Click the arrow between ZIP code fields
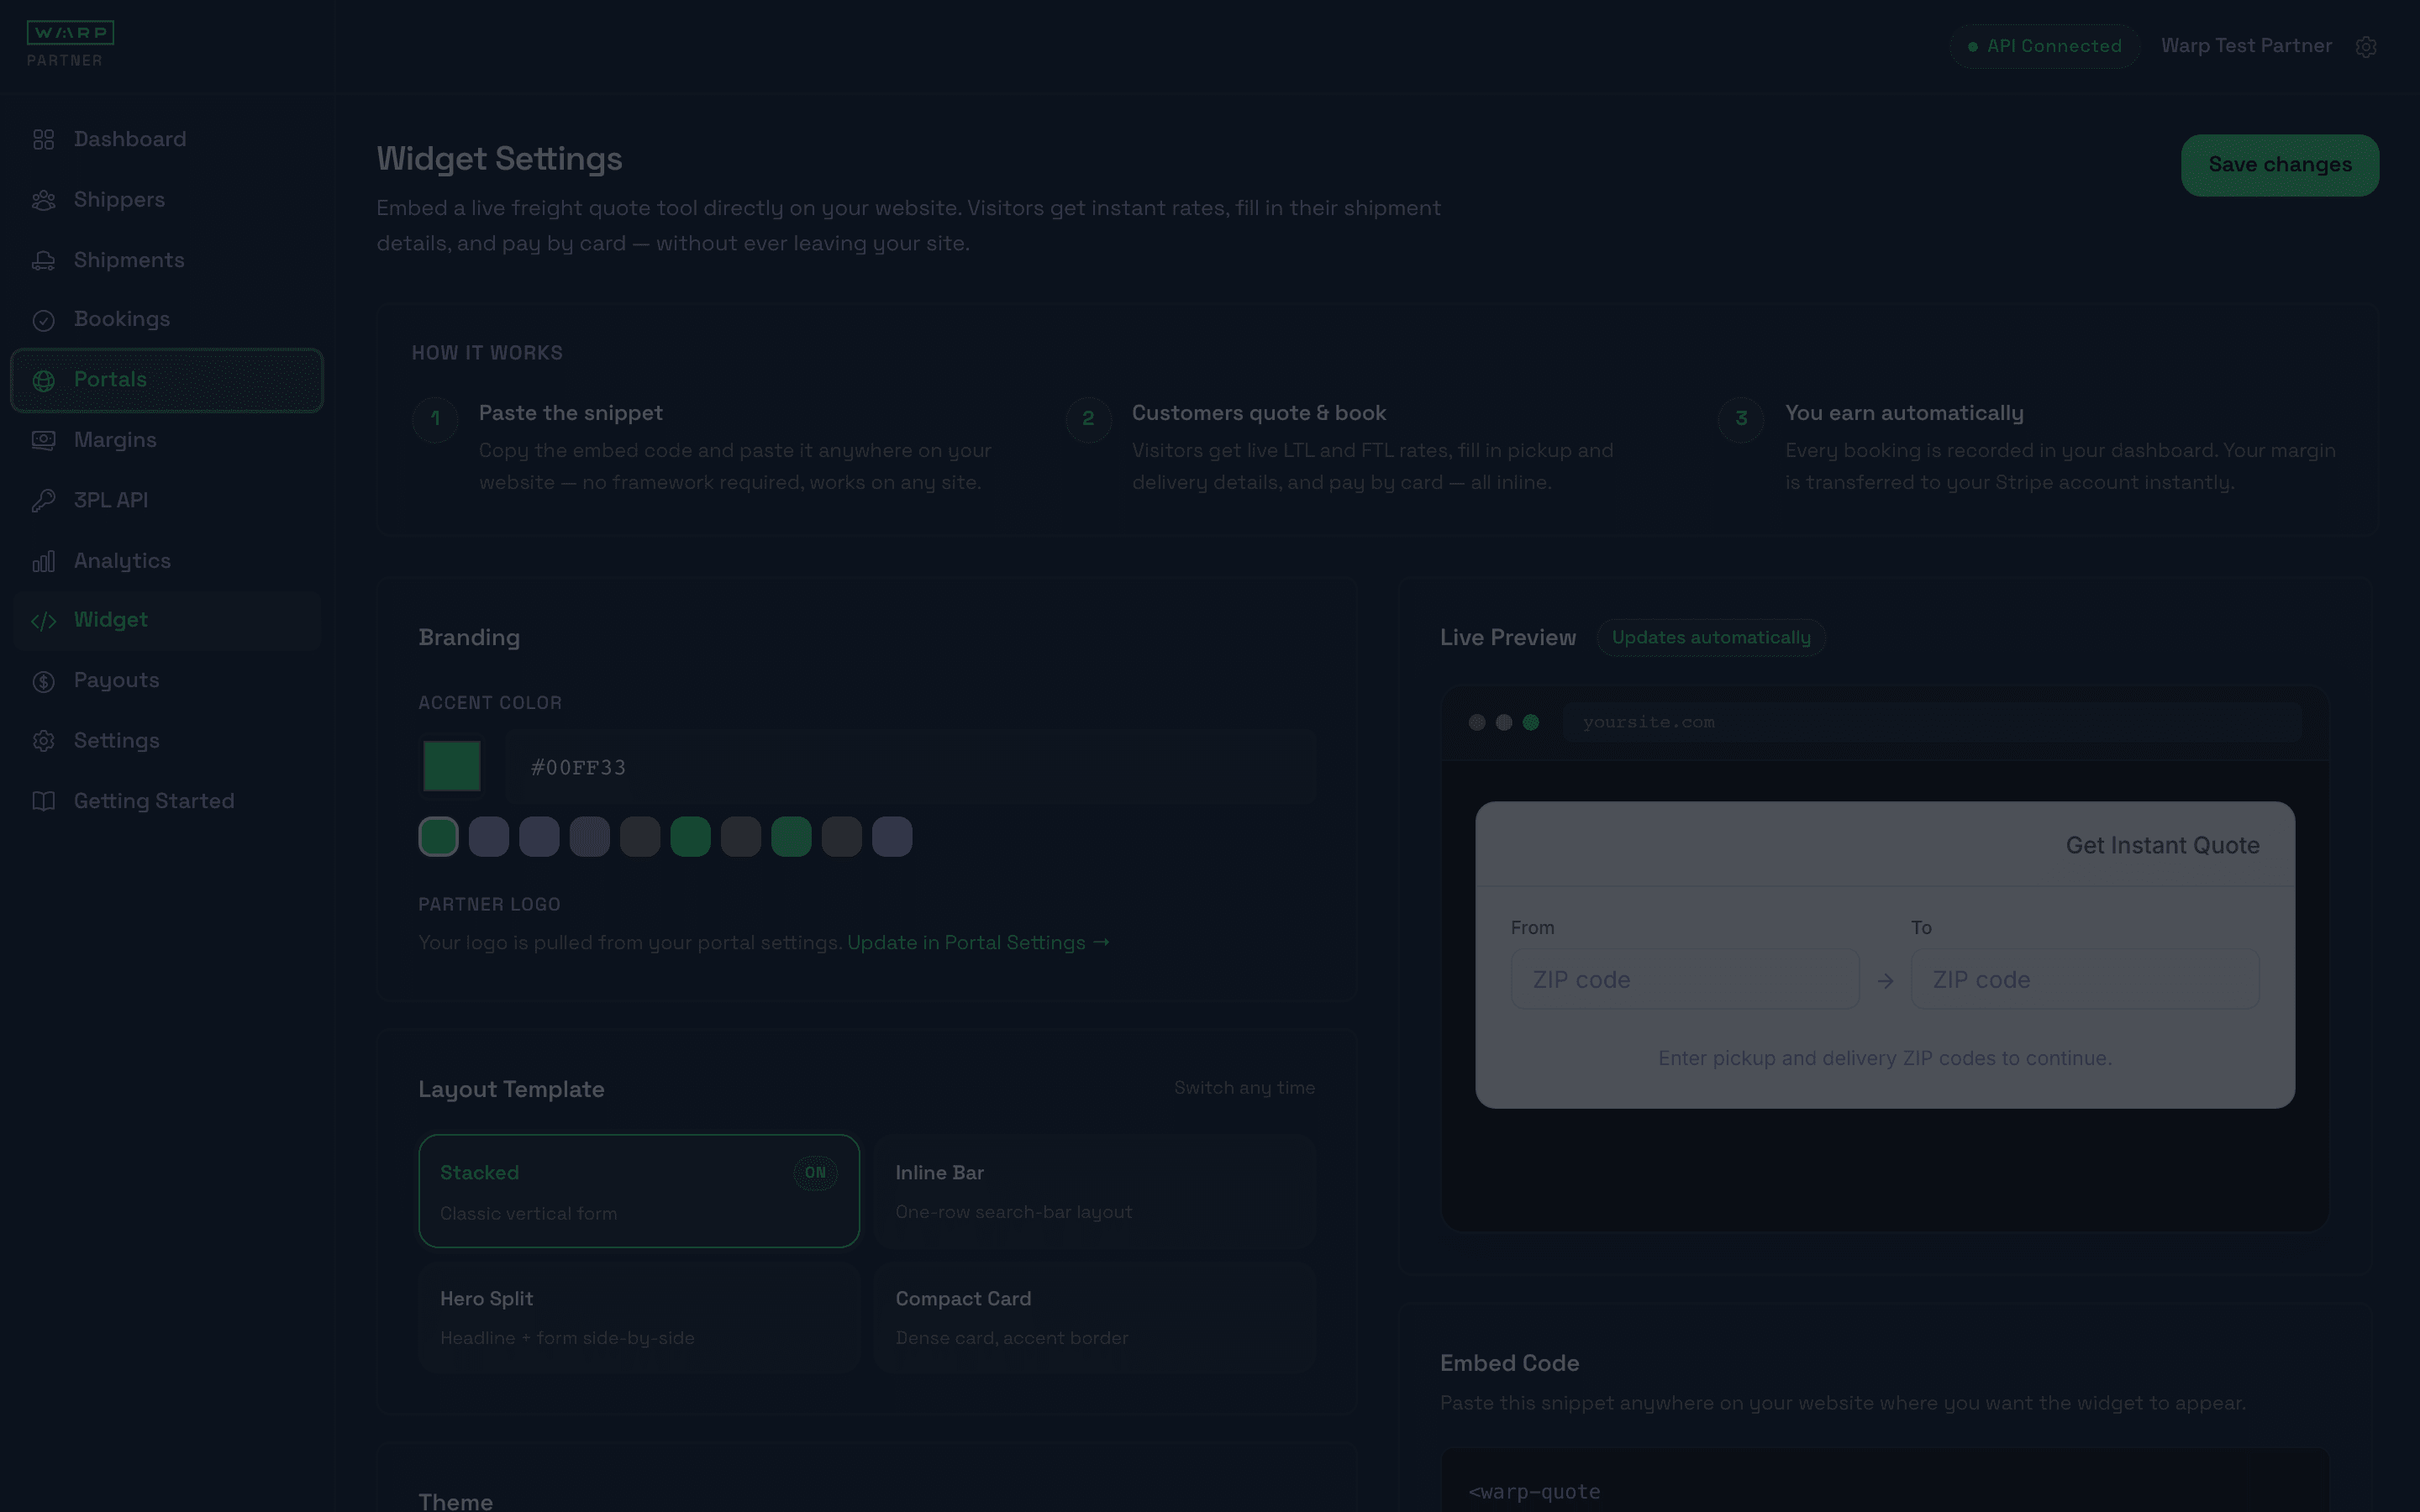Viewport: 2420px width, 1512px height. point(1885,981)
